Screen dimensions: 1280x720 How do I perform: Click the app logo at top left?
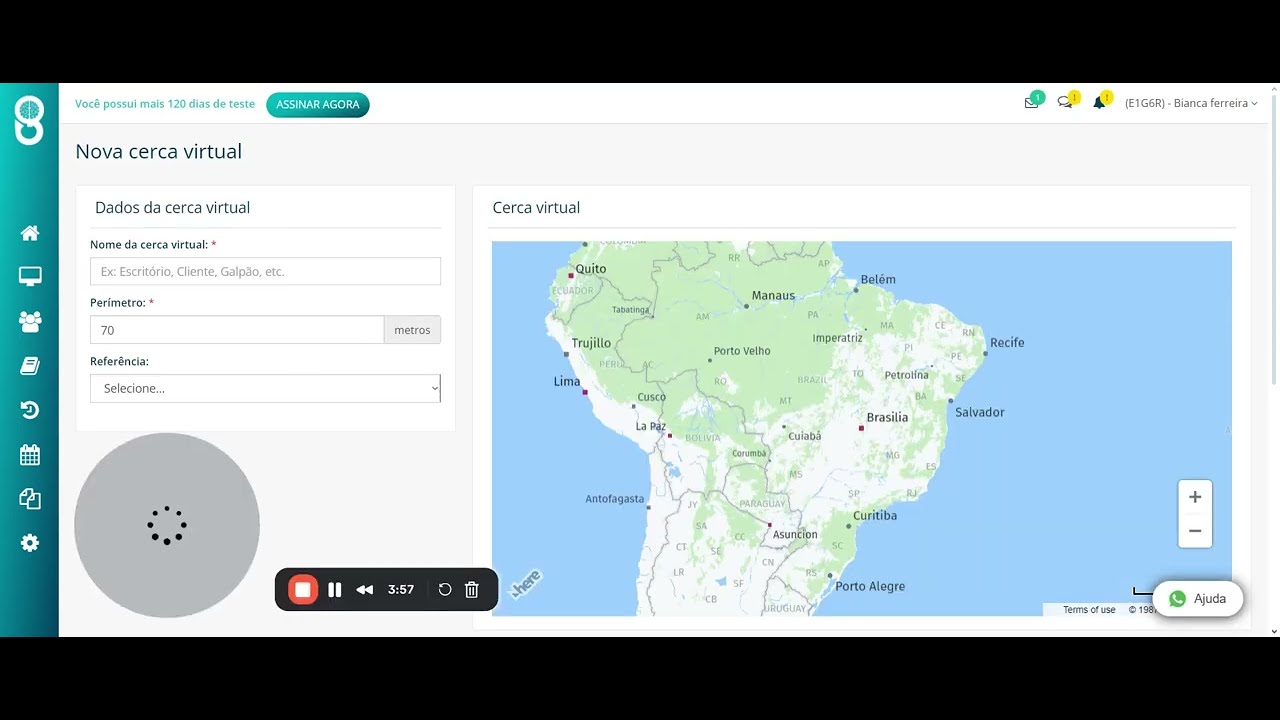pos(29,119)
